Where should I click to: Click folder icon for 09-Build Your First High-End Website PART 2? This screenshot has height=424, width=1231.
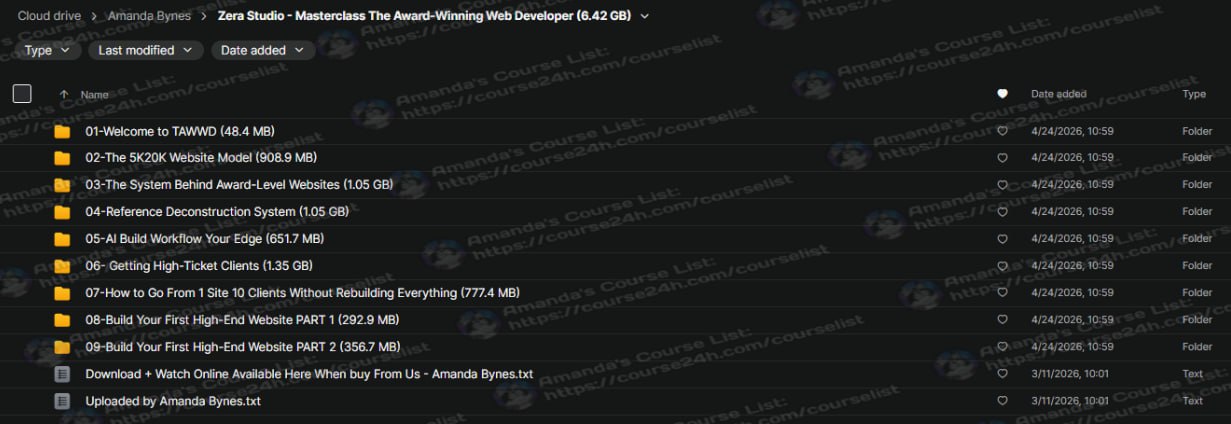[x=62, y=347]
